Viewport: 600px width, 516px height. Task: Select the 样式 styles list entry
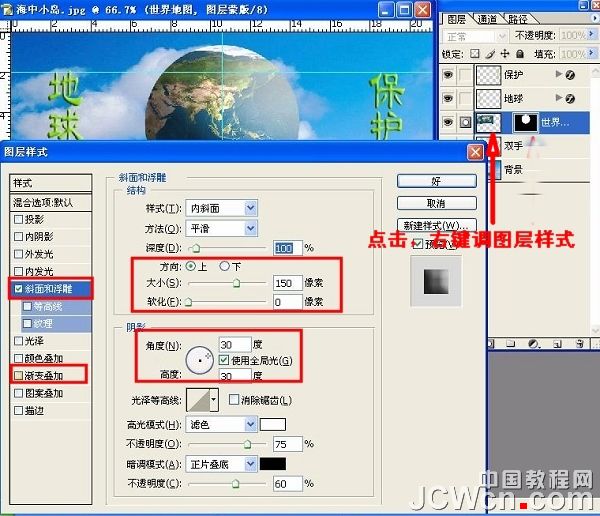51,183
